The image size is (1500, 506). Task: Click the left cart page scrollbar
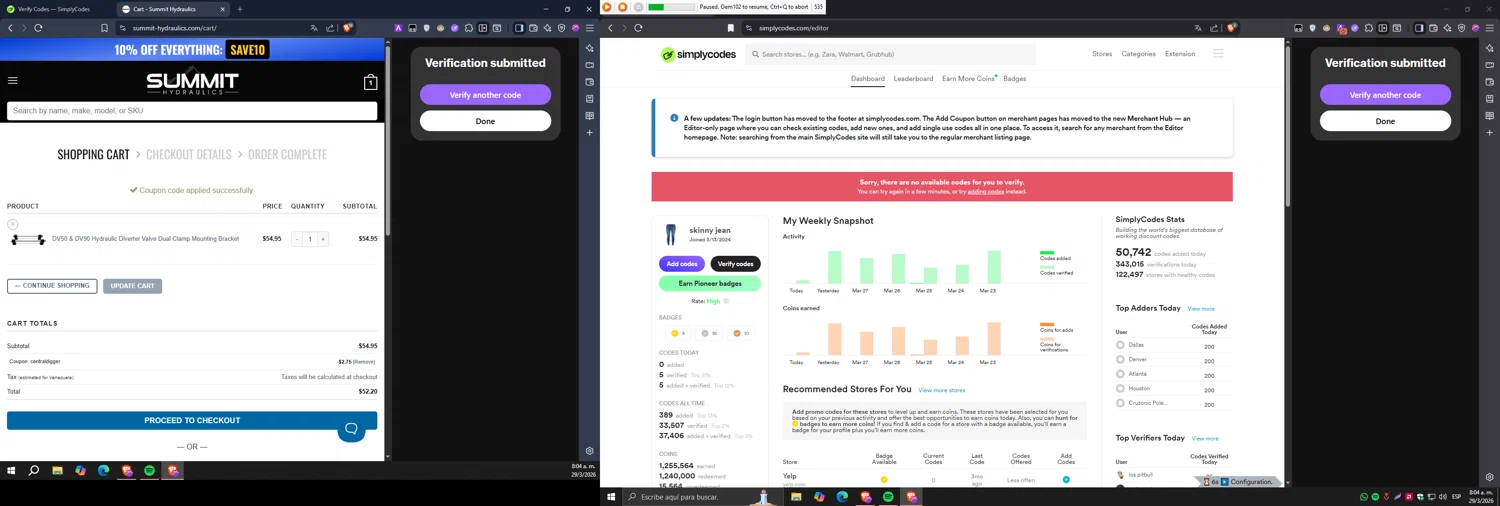pyautogui.click(x=387, y=140)
